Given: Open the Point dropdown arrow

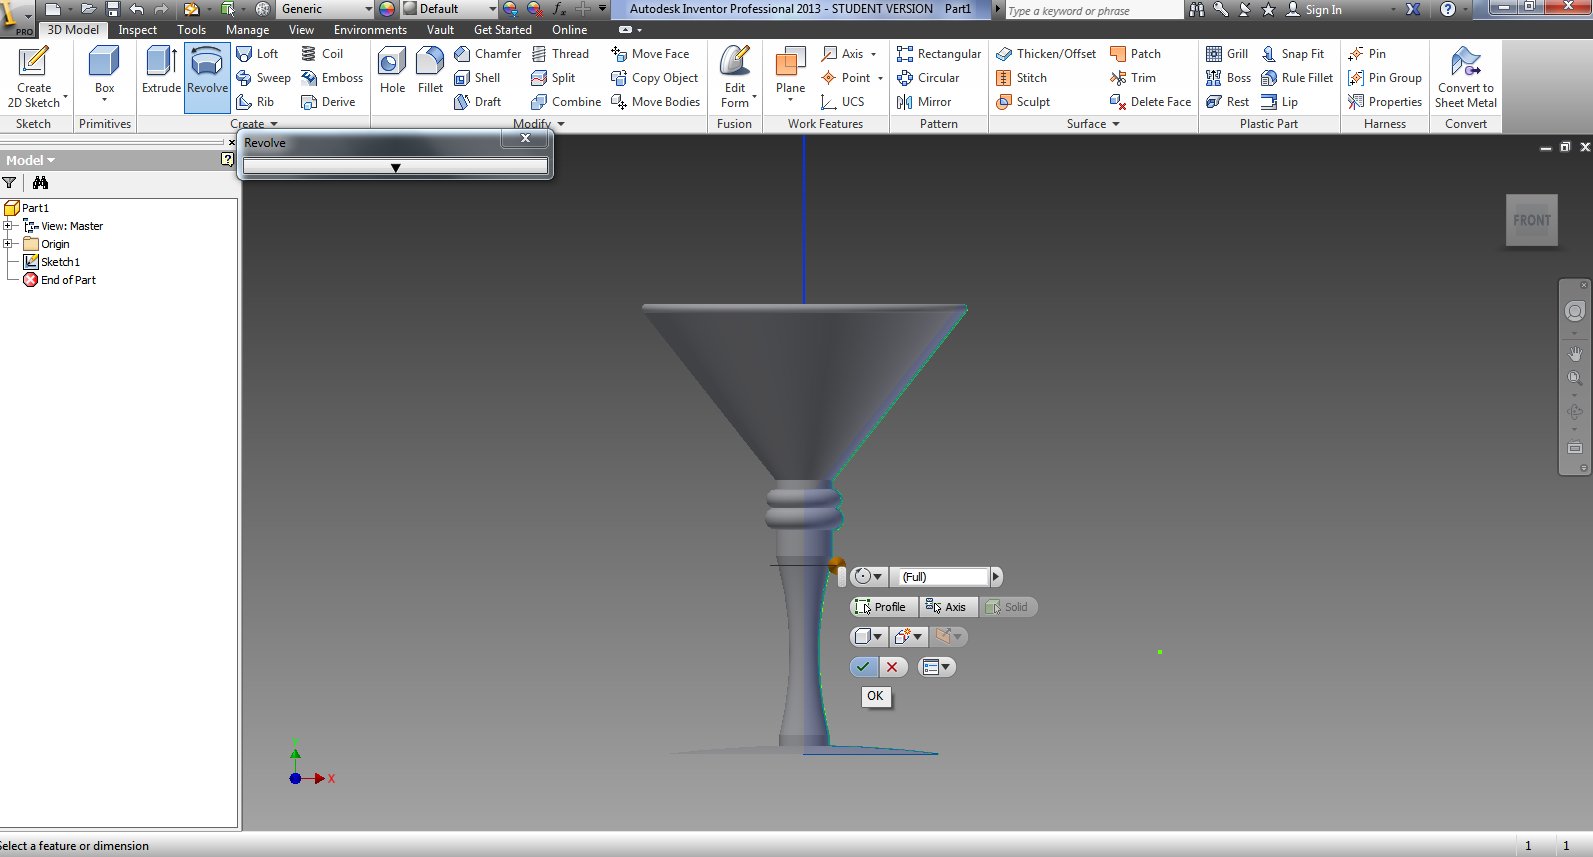Looking at the screenshot, I should (x=880, y=78).
